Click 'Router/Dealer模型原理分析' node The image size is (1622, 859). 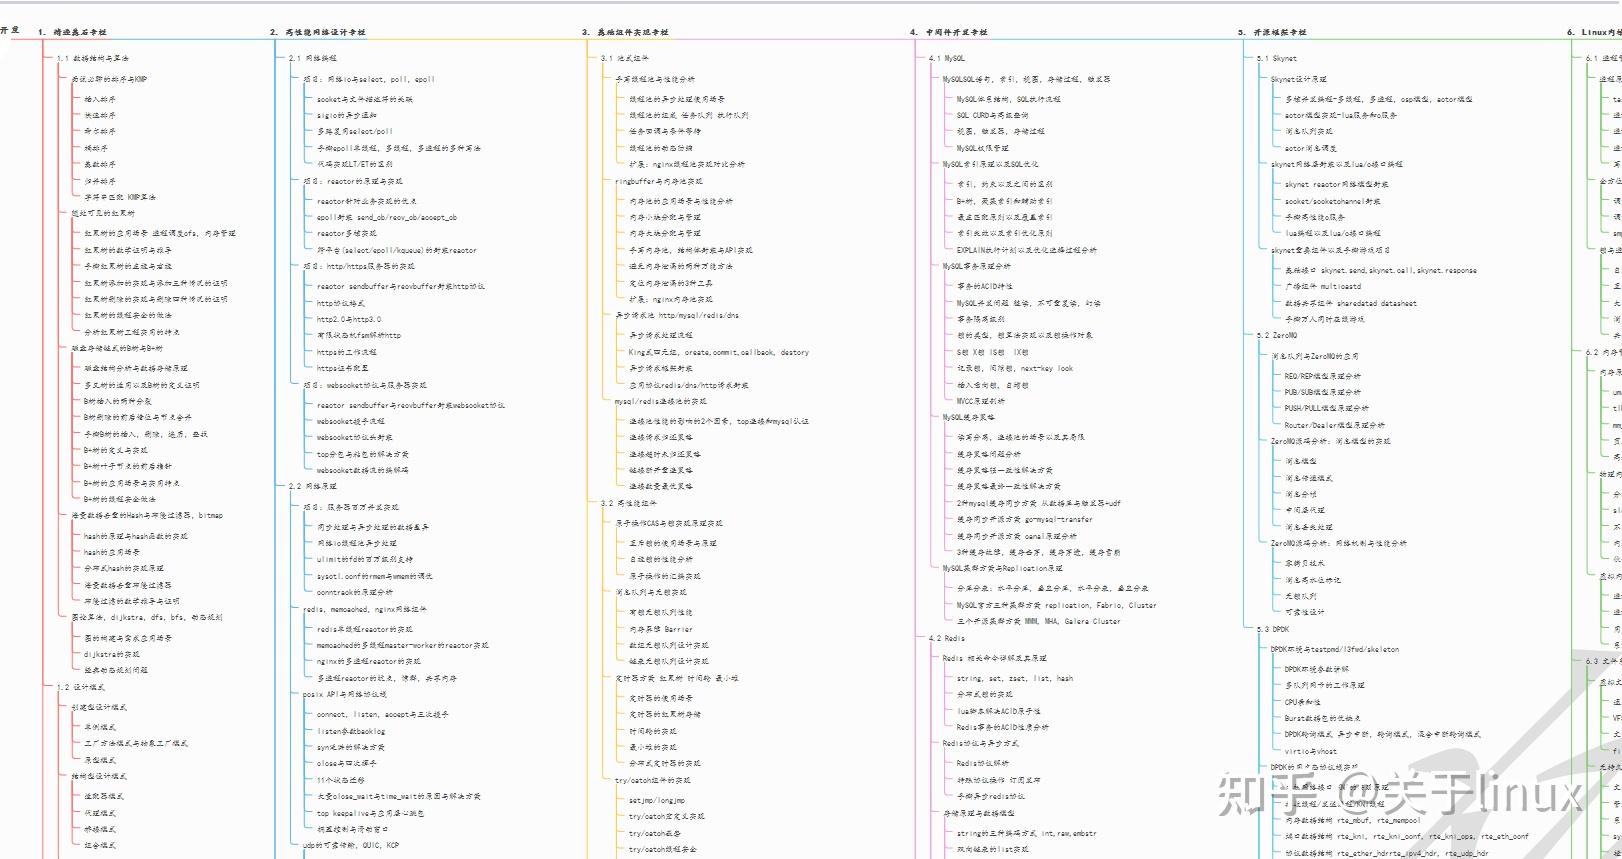pyautogui.click(x=1335, y=425)
